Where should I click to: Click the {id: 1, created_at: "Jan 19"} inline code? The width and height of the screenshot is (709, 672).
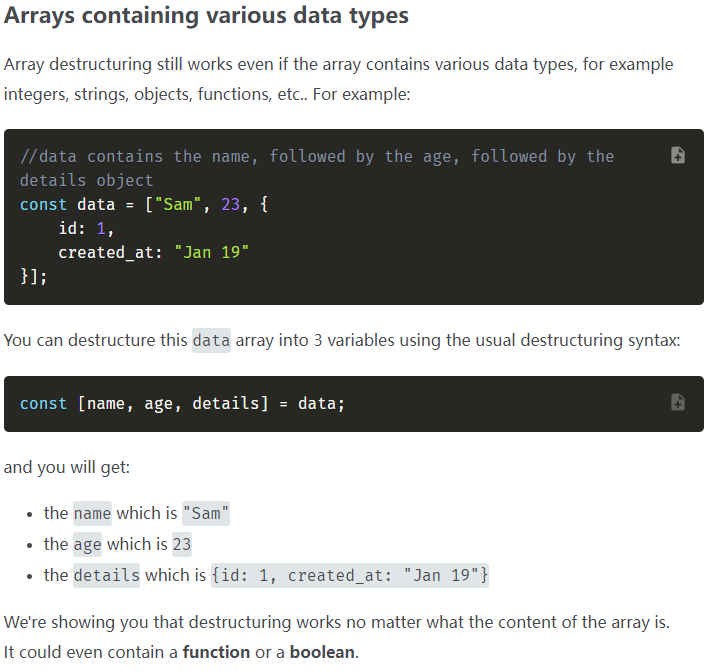click(350, 575)
